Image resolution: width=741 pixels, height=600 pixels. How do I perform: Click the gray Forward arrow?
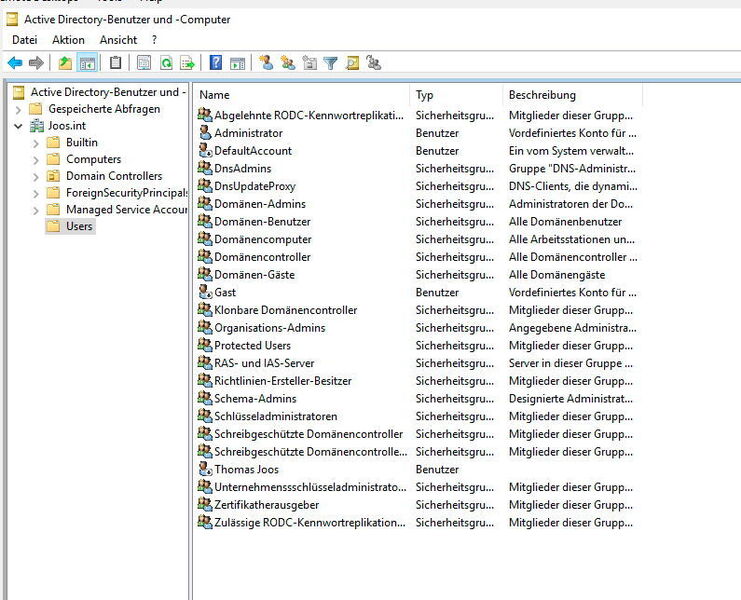(x=36, y=63)
